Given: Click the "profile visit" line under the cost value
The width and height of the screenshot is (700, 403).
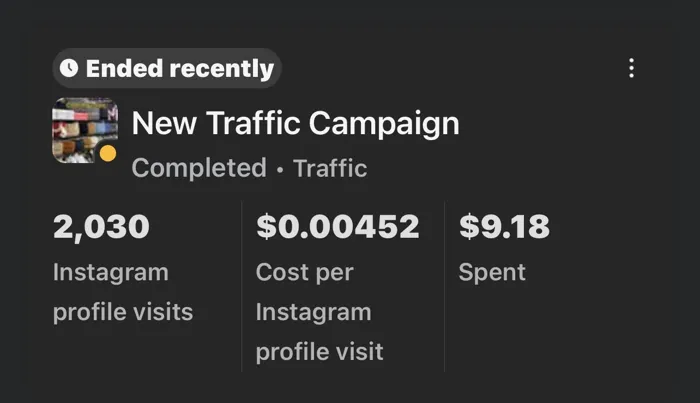Looking at the screenshot, I should (x=319, y=352).
